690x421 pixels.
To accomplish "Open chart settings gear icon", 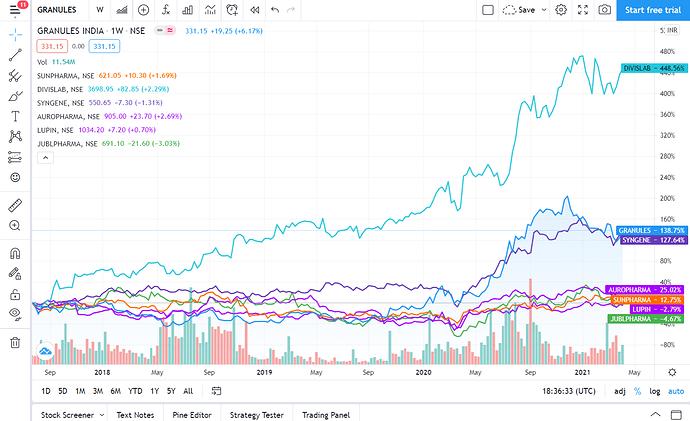I will 561,10.
